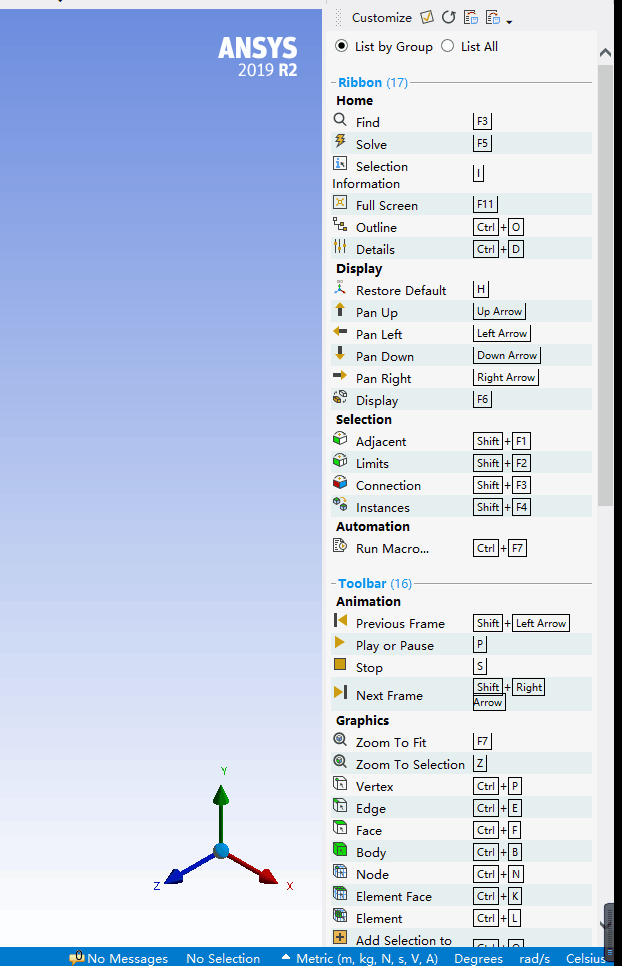Click the Stop animation square
This screenshot has width=622, height=966.
(340, 664)
